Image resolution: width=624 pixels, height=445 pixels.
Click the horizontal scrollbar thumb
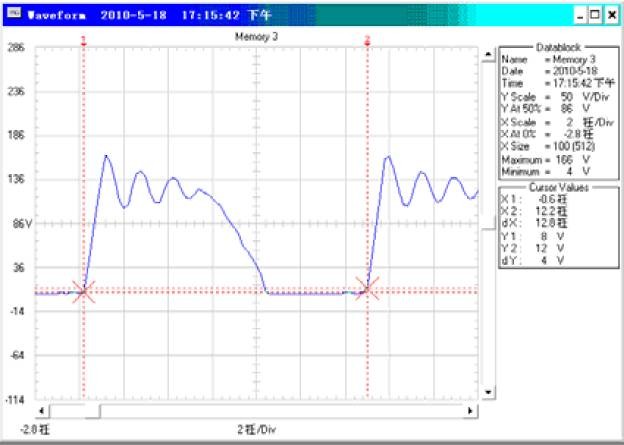(75, 411)
